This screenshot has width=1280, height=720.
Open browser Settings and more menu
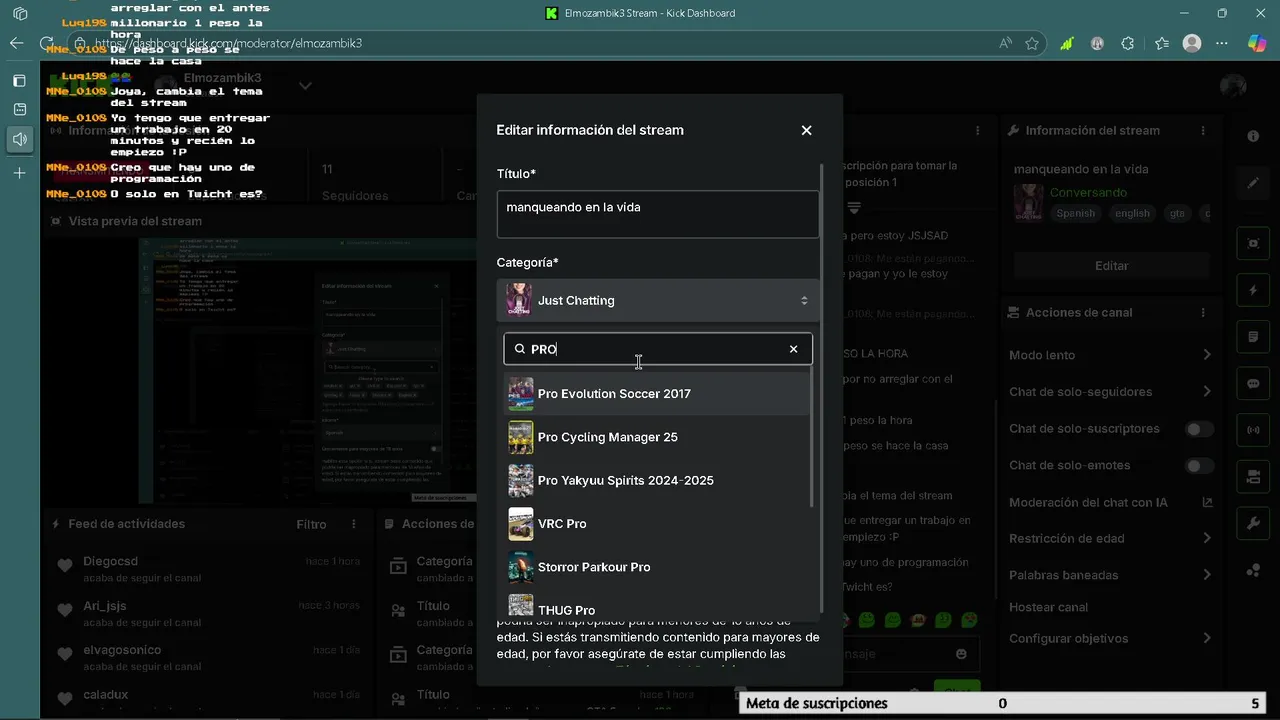coord(1222,44)
